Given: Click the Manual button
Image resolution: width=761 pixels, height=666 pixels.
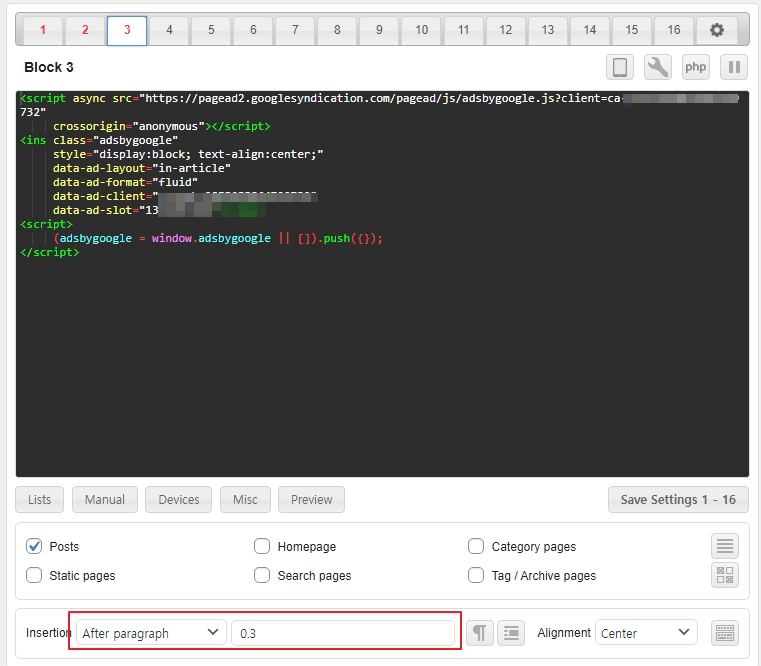Looking at the screenshot, I should [x=105, y=500].
